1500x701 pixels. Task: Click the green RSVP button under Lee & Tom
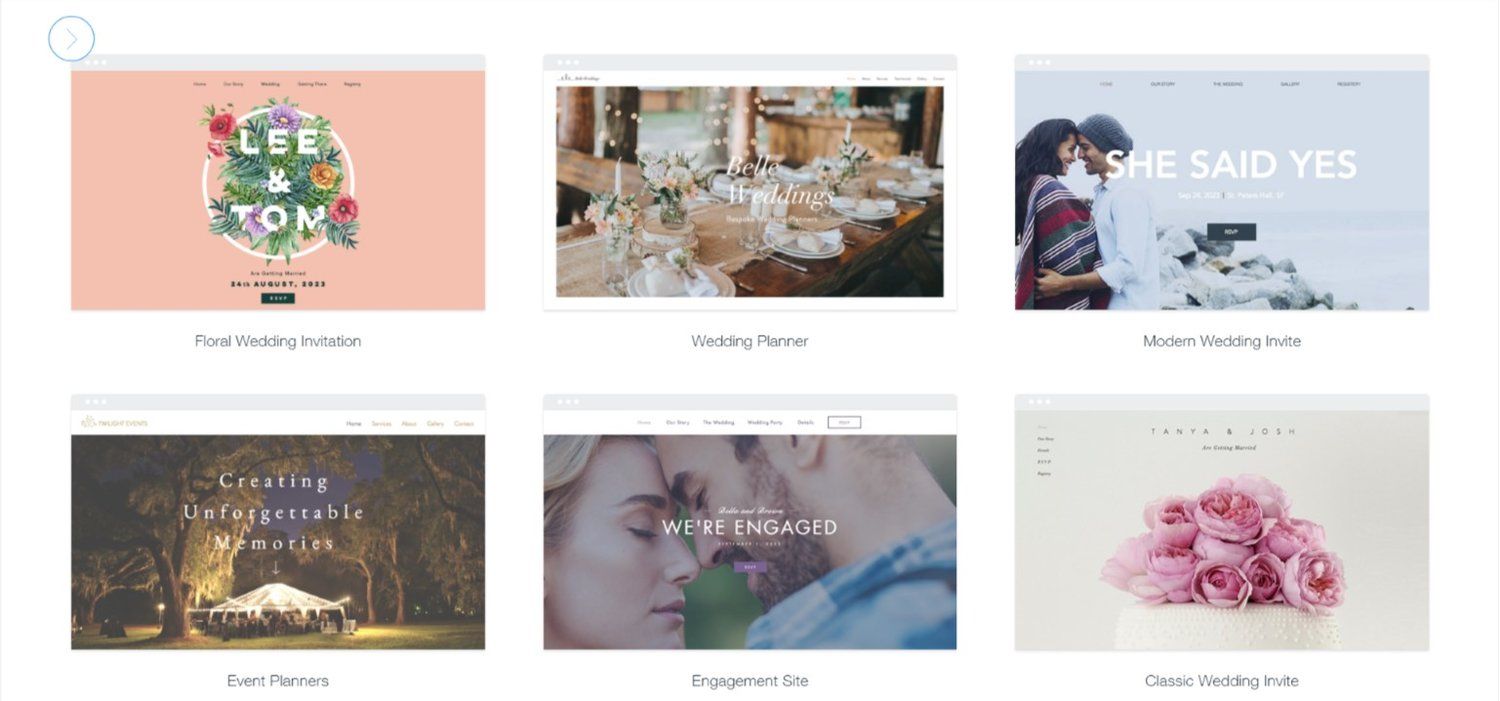(x=278, y=298)
